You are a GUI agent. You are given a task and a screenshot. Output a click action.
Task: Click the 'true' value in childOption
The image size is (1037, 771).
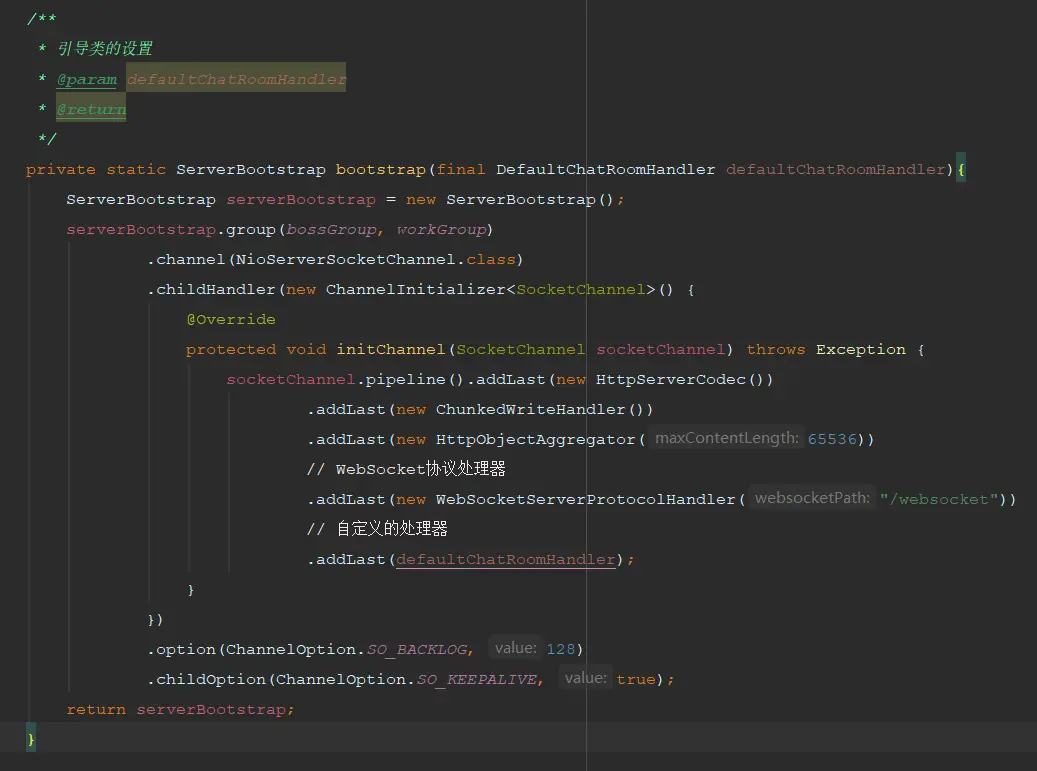coord(636,680)
